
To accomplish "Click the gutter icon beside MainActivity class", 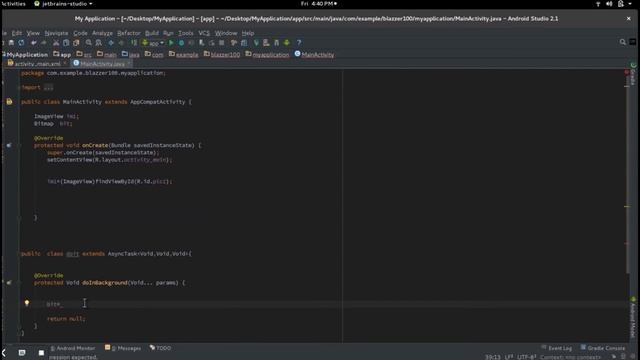I will coord(9,102).
